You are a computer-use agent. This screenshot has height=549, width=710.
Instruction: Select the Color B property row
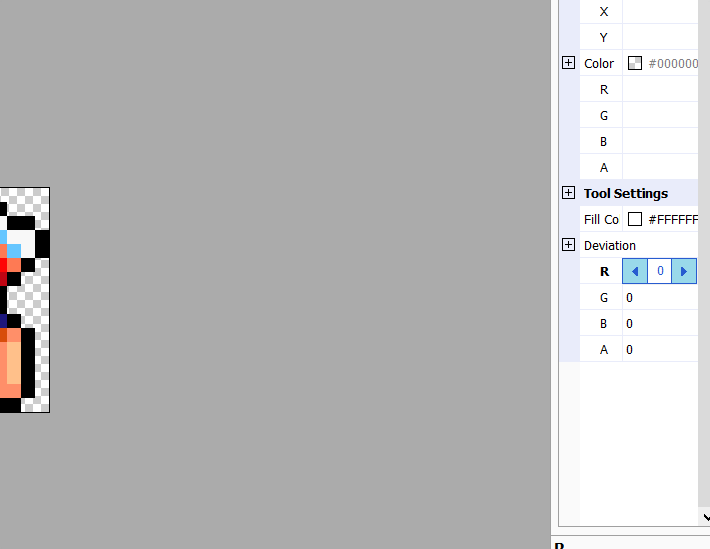click(x=639, y=141)
